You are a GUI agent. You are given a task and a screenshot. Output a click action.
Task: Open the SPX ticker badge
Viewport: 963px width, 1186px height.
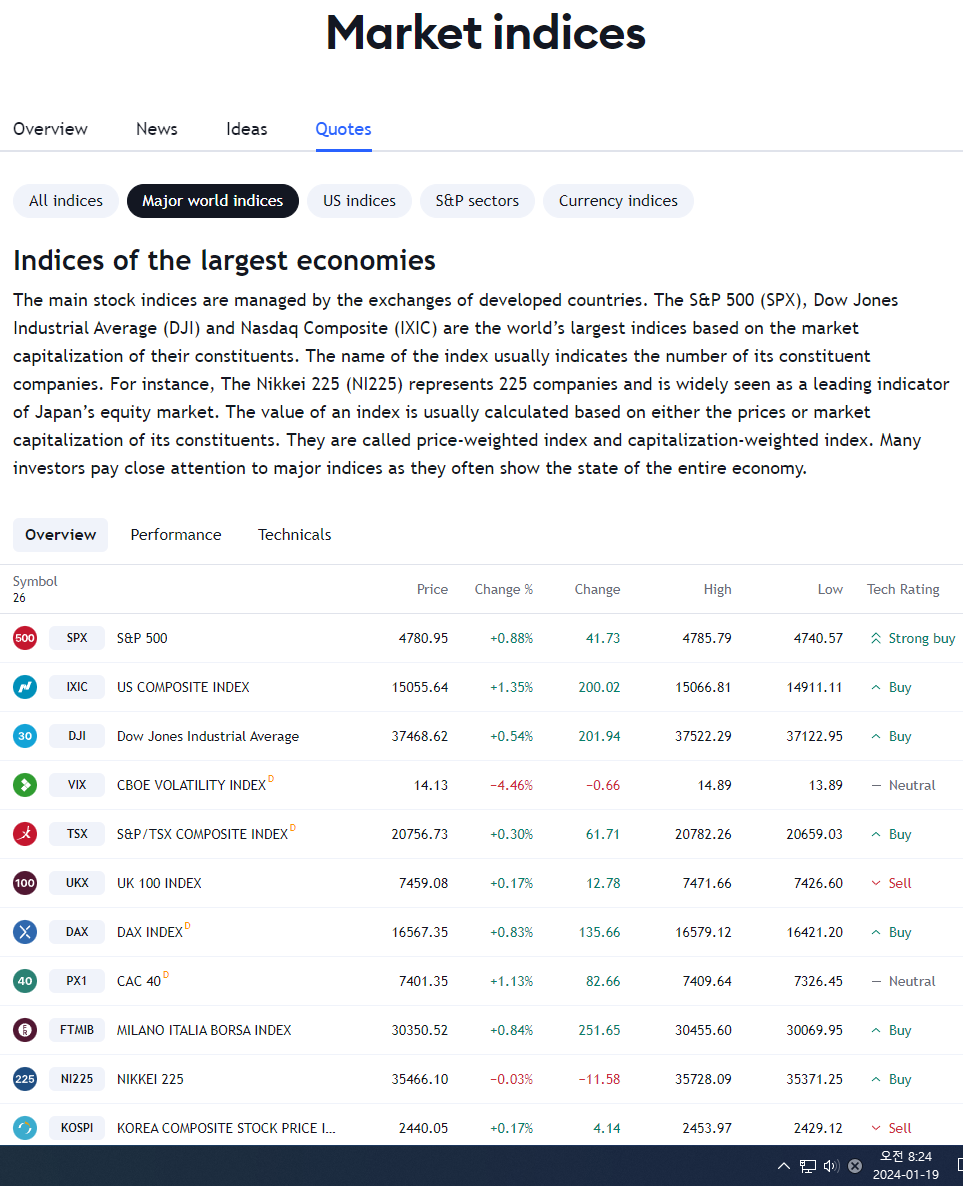(77, 638)
